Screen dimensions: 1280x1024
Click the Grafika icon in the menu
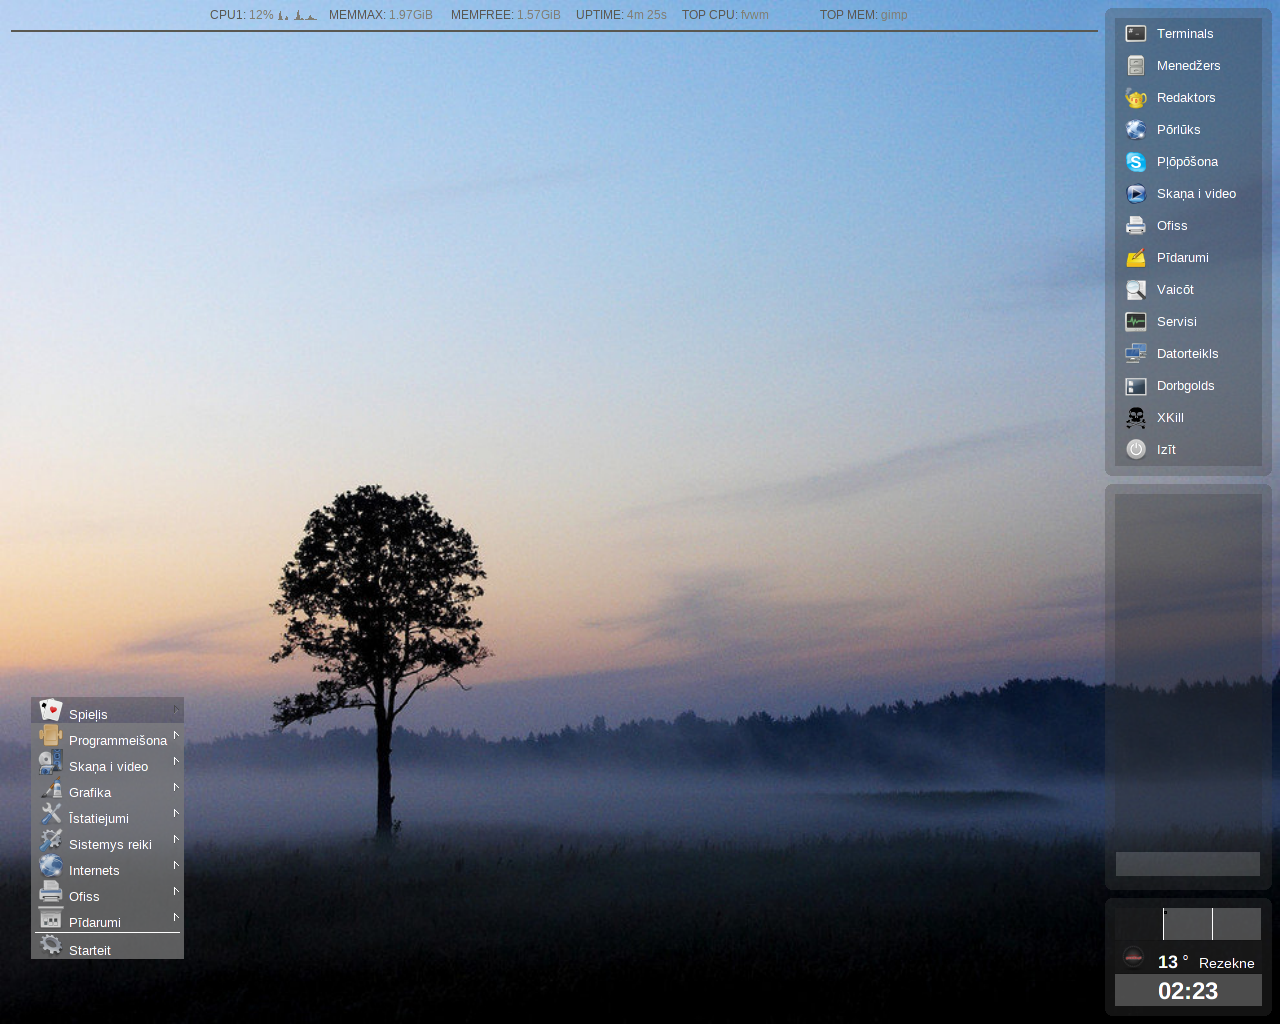pos(51,789)
